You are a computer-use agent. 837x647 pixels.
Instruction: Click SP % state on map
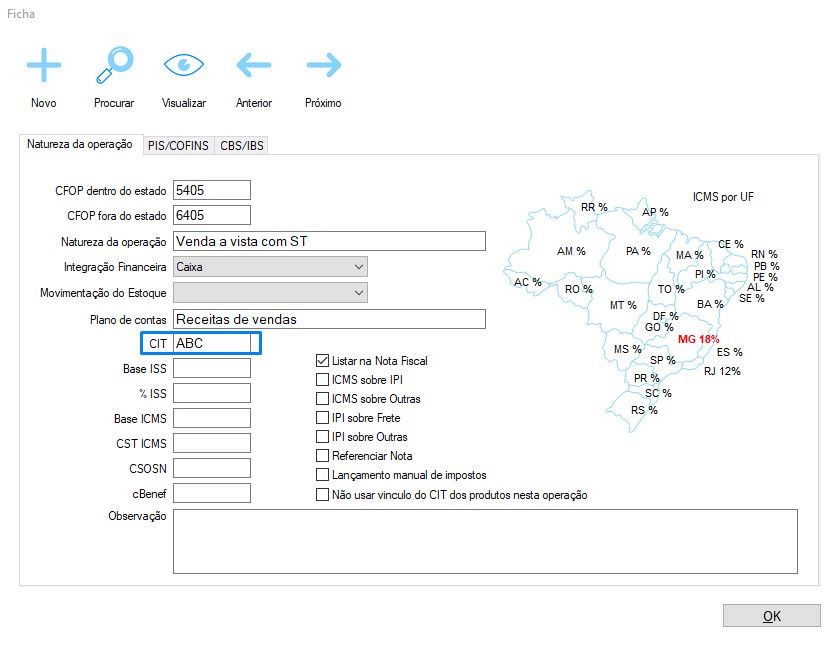(662, 360)
